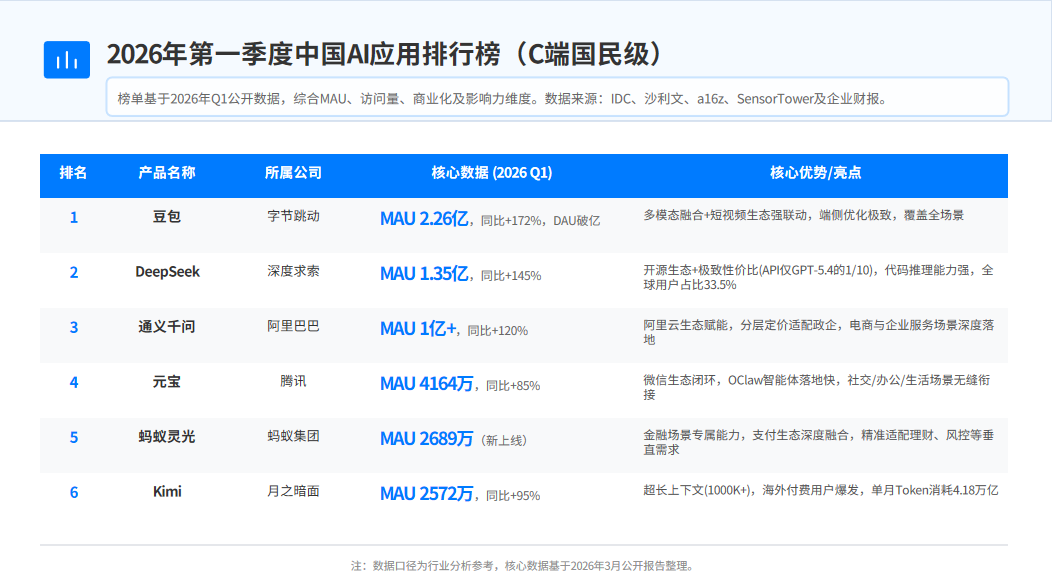Click the MAU 1.35亿 value
Screen dimensions: 1052x587
point(424,274)
